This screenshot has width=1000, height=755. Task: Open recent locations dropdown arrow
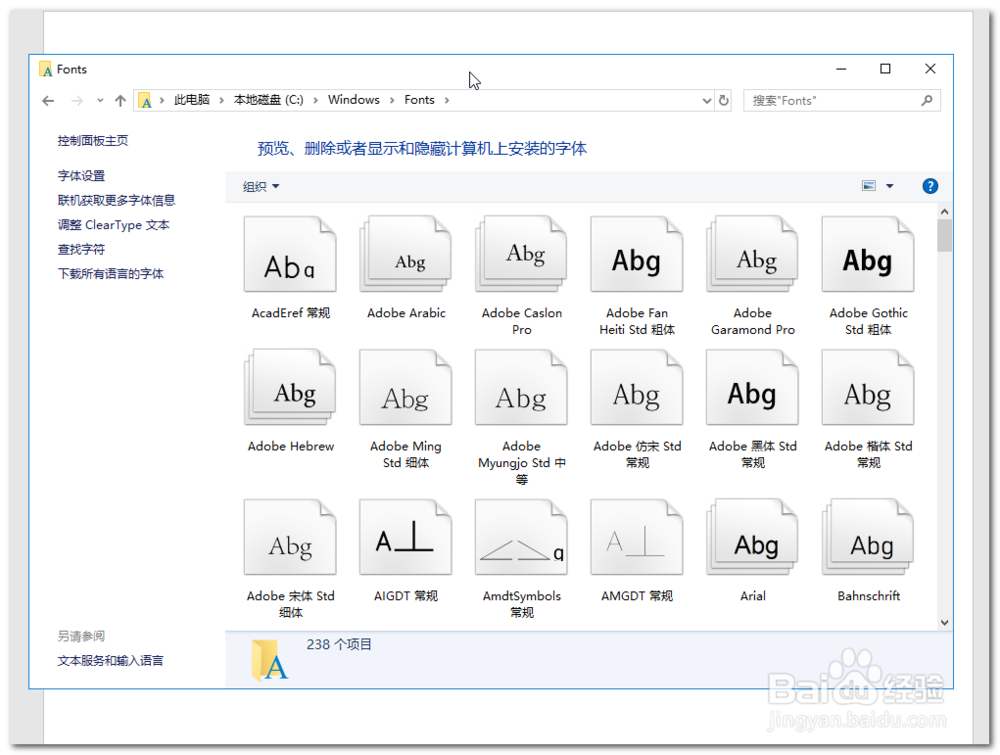[x=100, y=101]
